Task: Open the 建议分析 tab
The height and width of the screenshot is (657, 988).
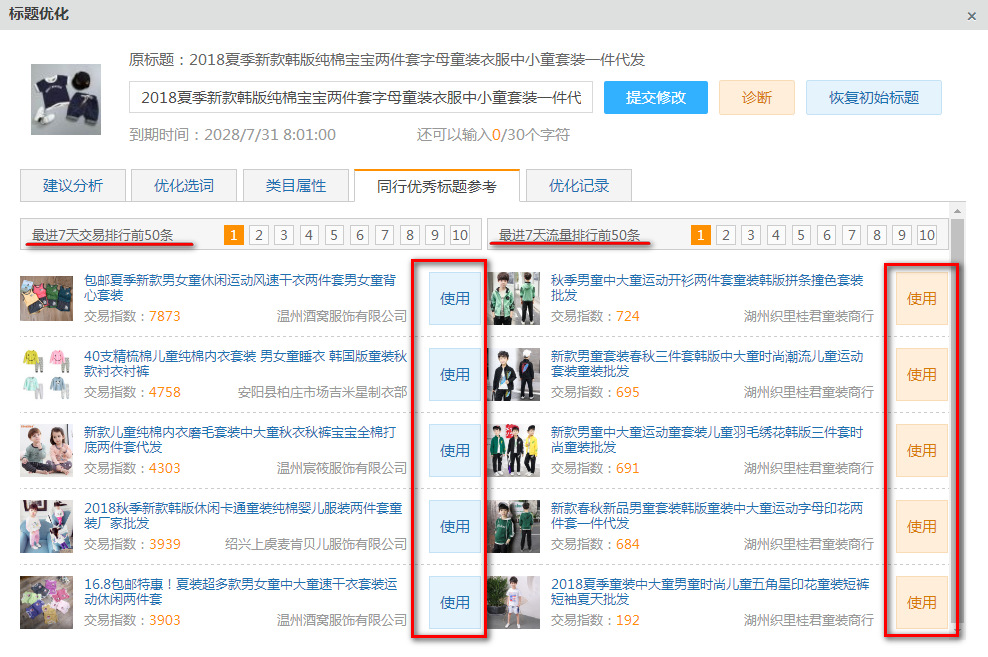Action: pos(72,185)
